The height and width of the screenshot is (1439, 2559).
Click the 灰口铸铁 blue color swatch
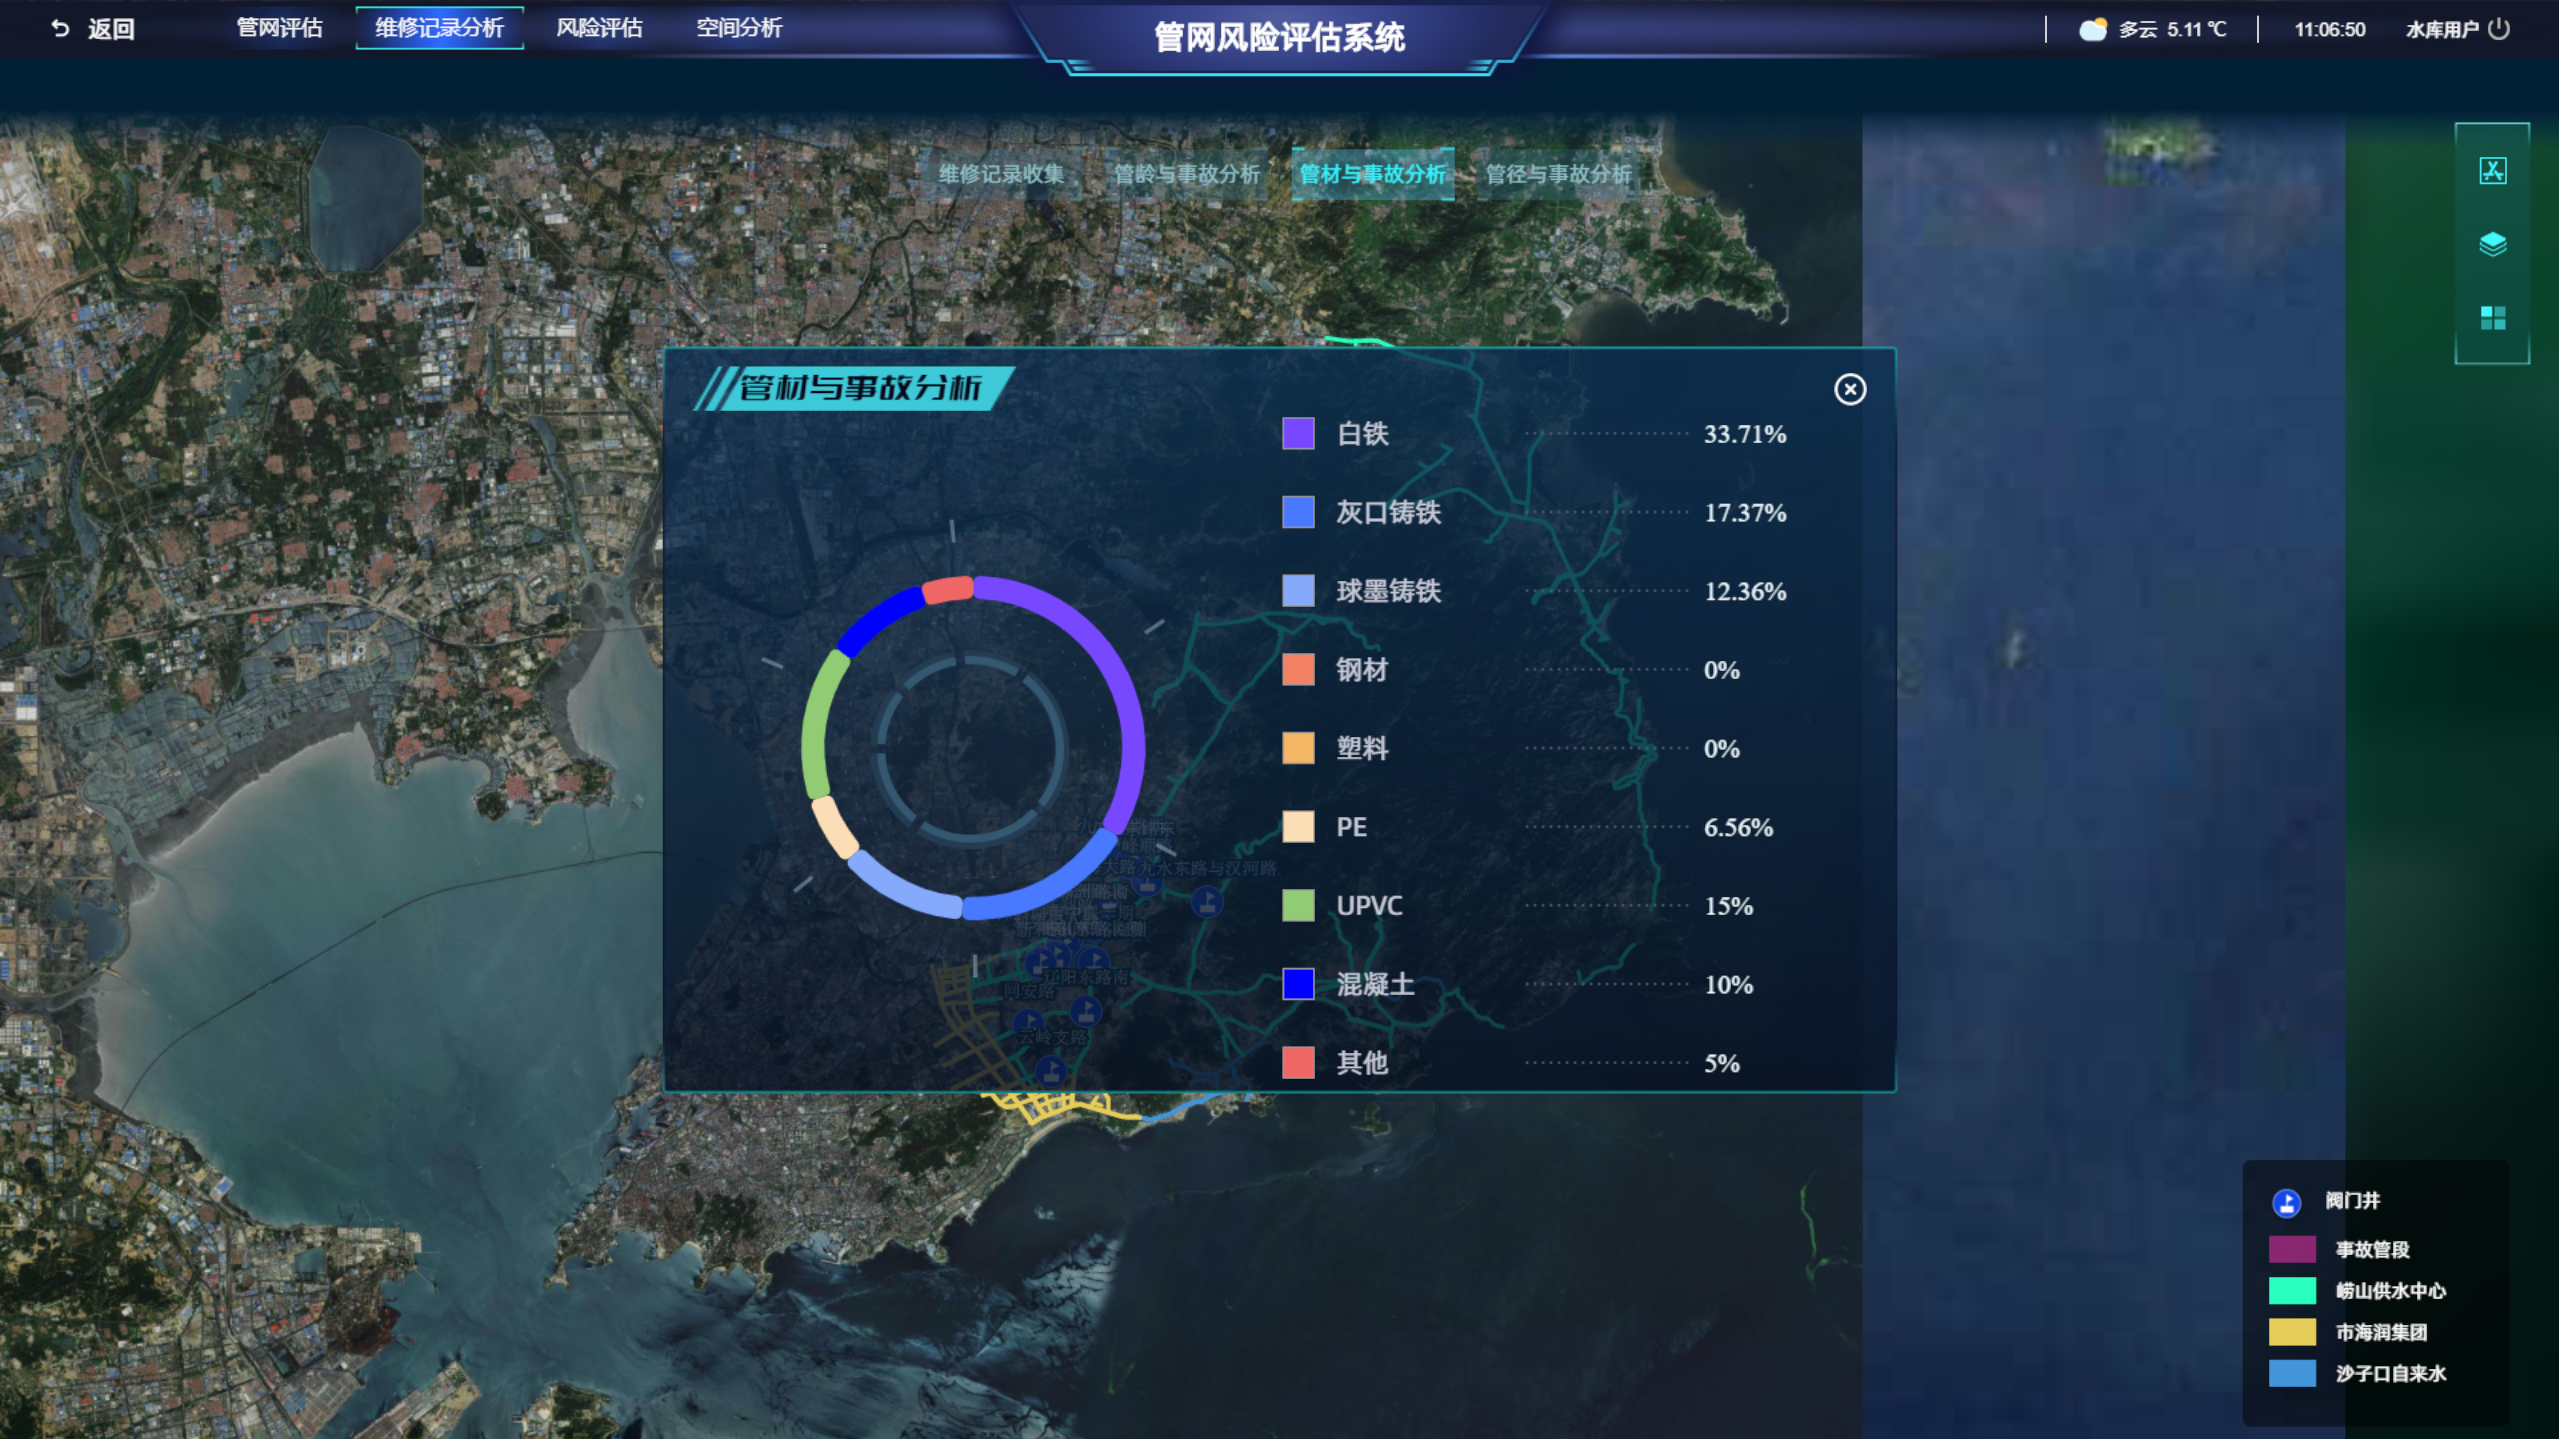[1298, 512]
